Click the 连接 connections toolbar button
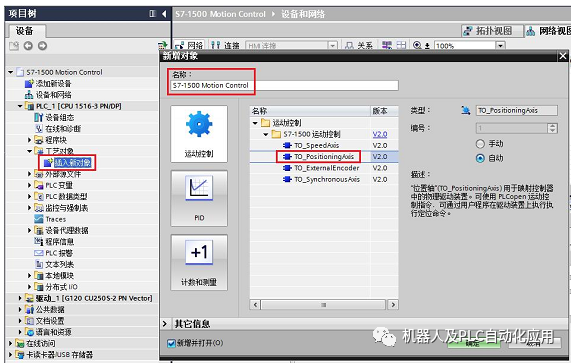 click(x=225, y=46)
